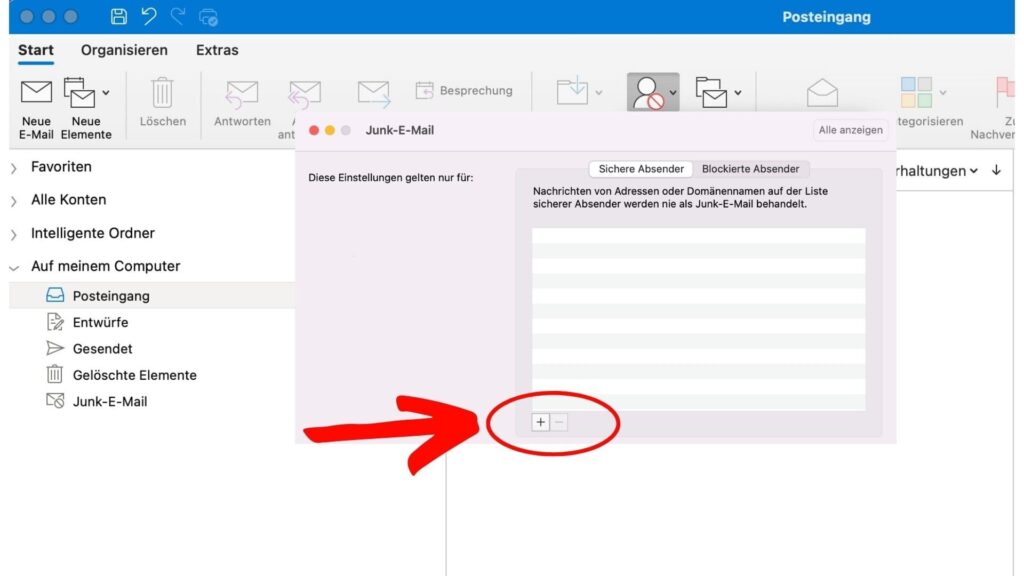1024x576 pixels.
Task: Click the Löschen trash icon
Action: pyautogui.click(x=162, y=93)
